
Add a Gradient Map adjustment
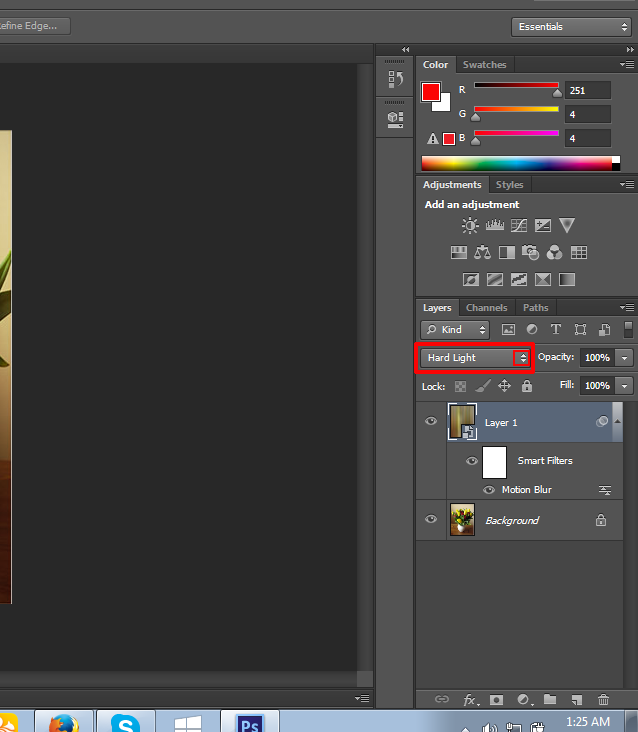[567, 280]
